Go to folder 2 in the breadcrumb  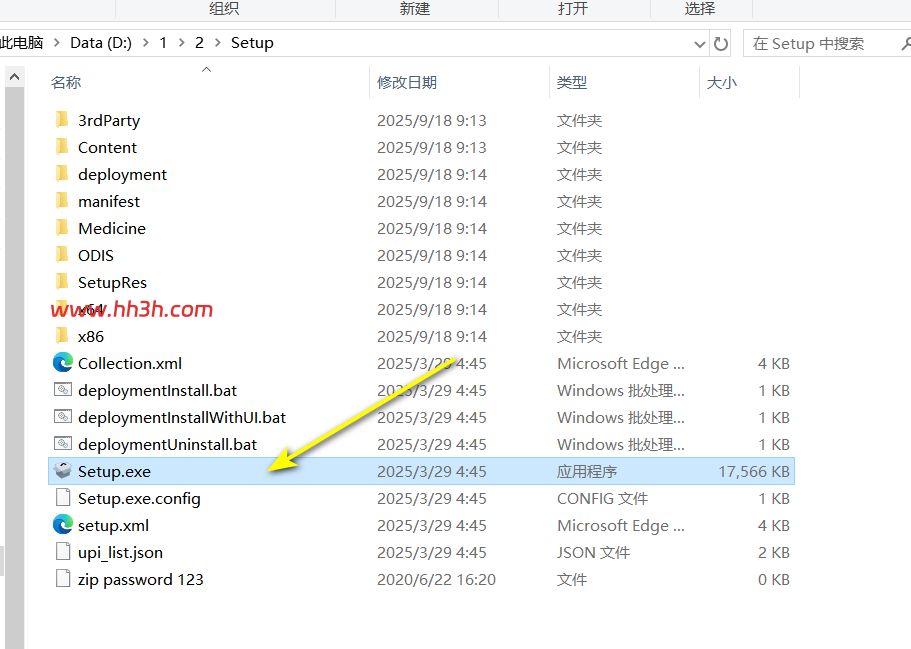pyautogui.click(x=199, y=43)
